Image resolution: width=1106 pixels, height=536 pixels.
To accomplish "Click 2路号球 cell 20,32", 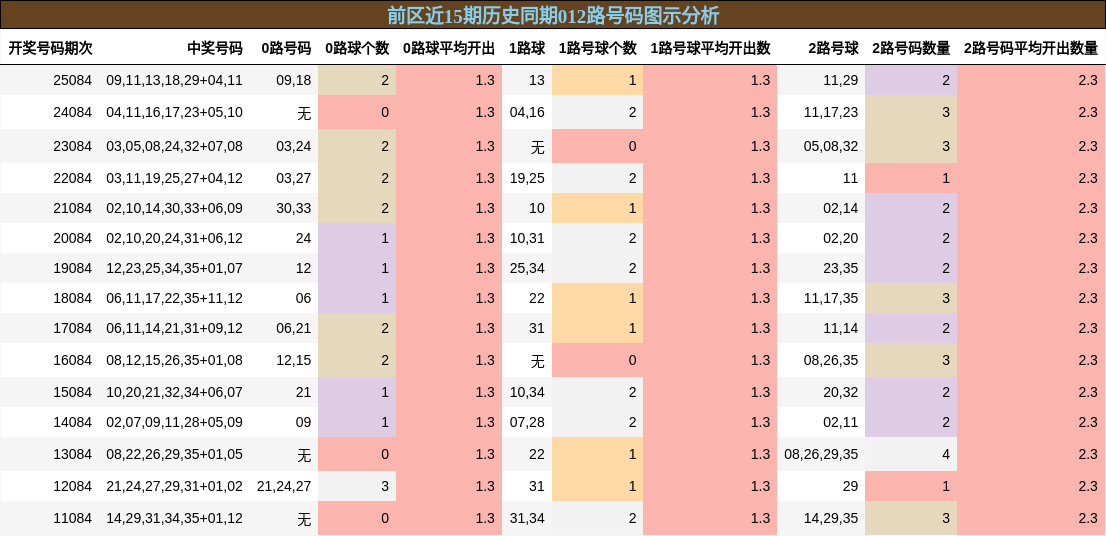I will (x=841, y=392).
